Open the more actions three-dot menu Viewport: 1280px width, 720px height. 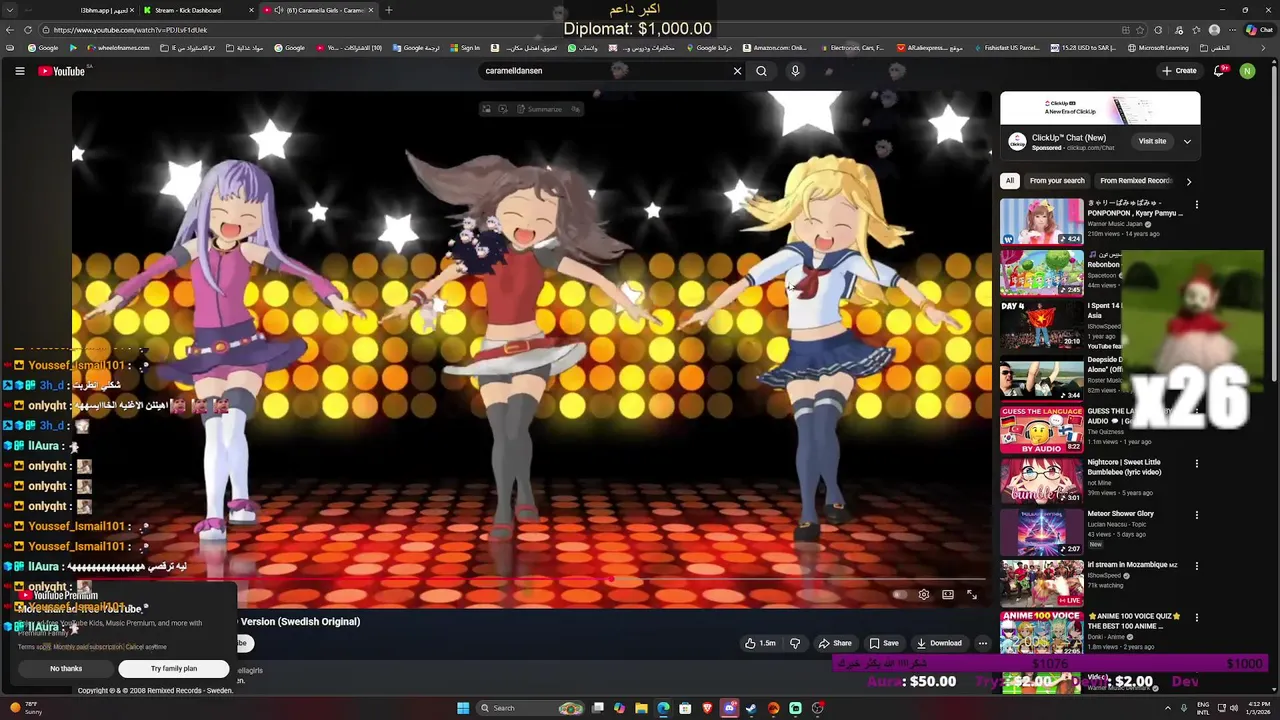pyautogui.click(x=983, y=643)
